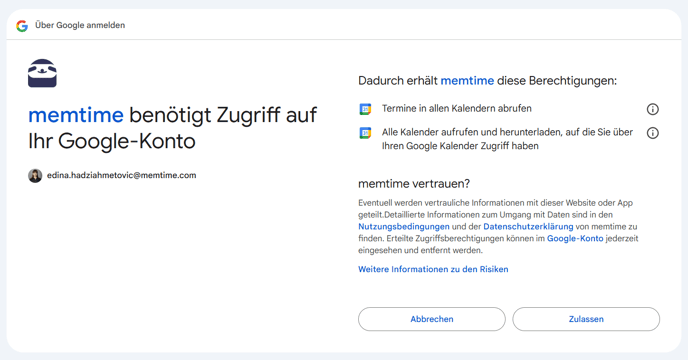Open info for 'Alle Kalender aufrufen und herunterladen'
The image size is (688, 360).
[652, 133]
